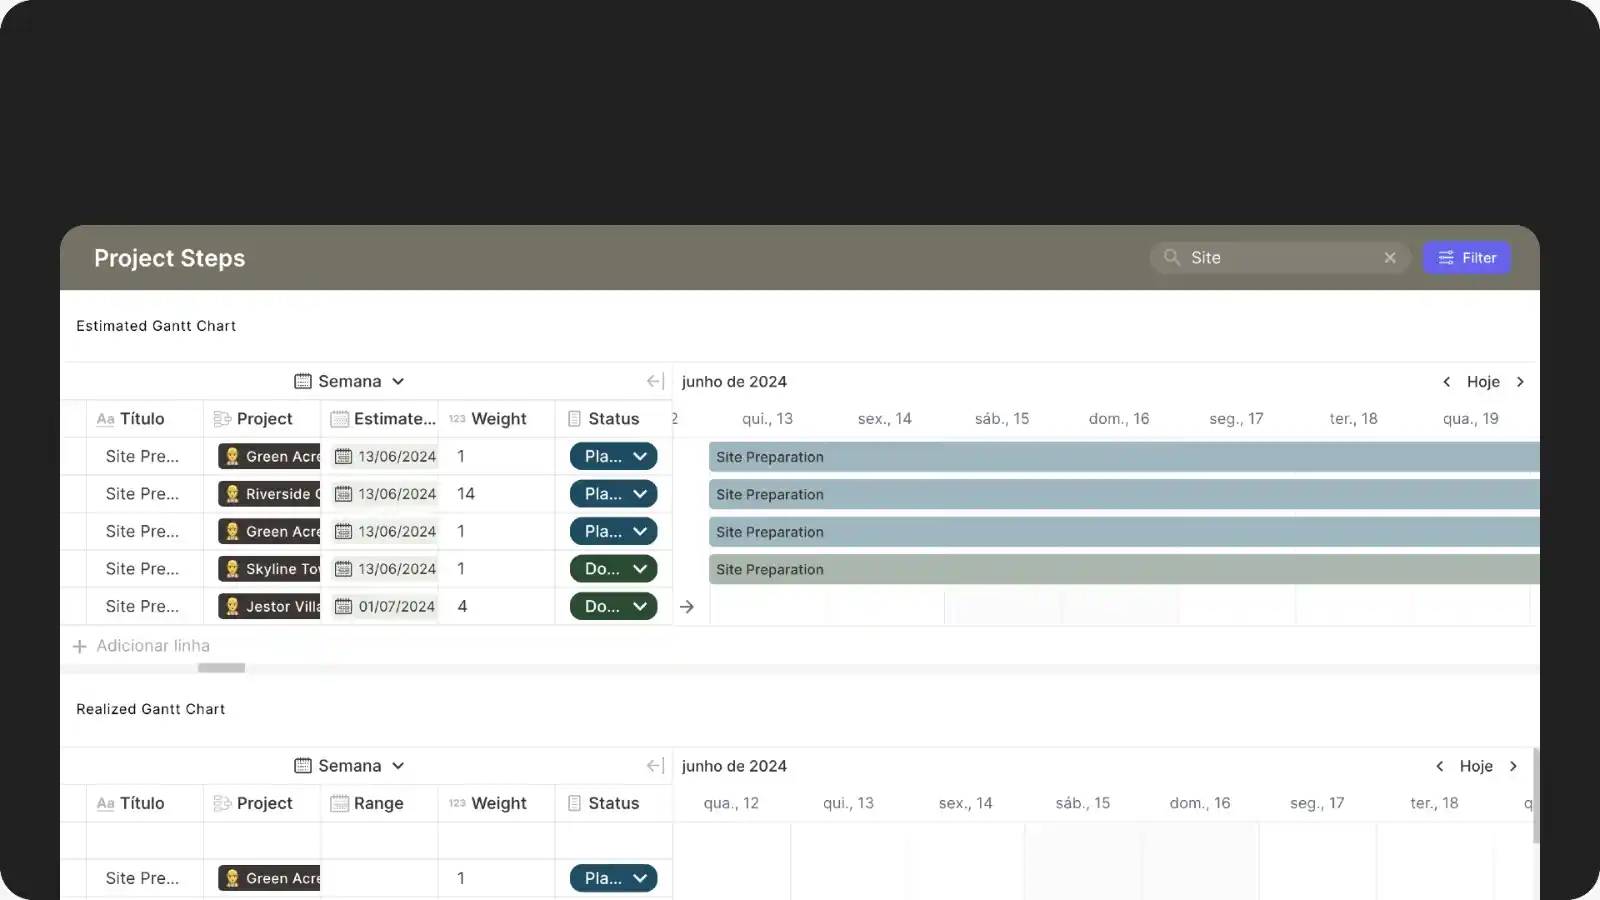
Task: Open the 01/07/2024 date cell for Jestor Villa
Action: (x=386, y=607)
